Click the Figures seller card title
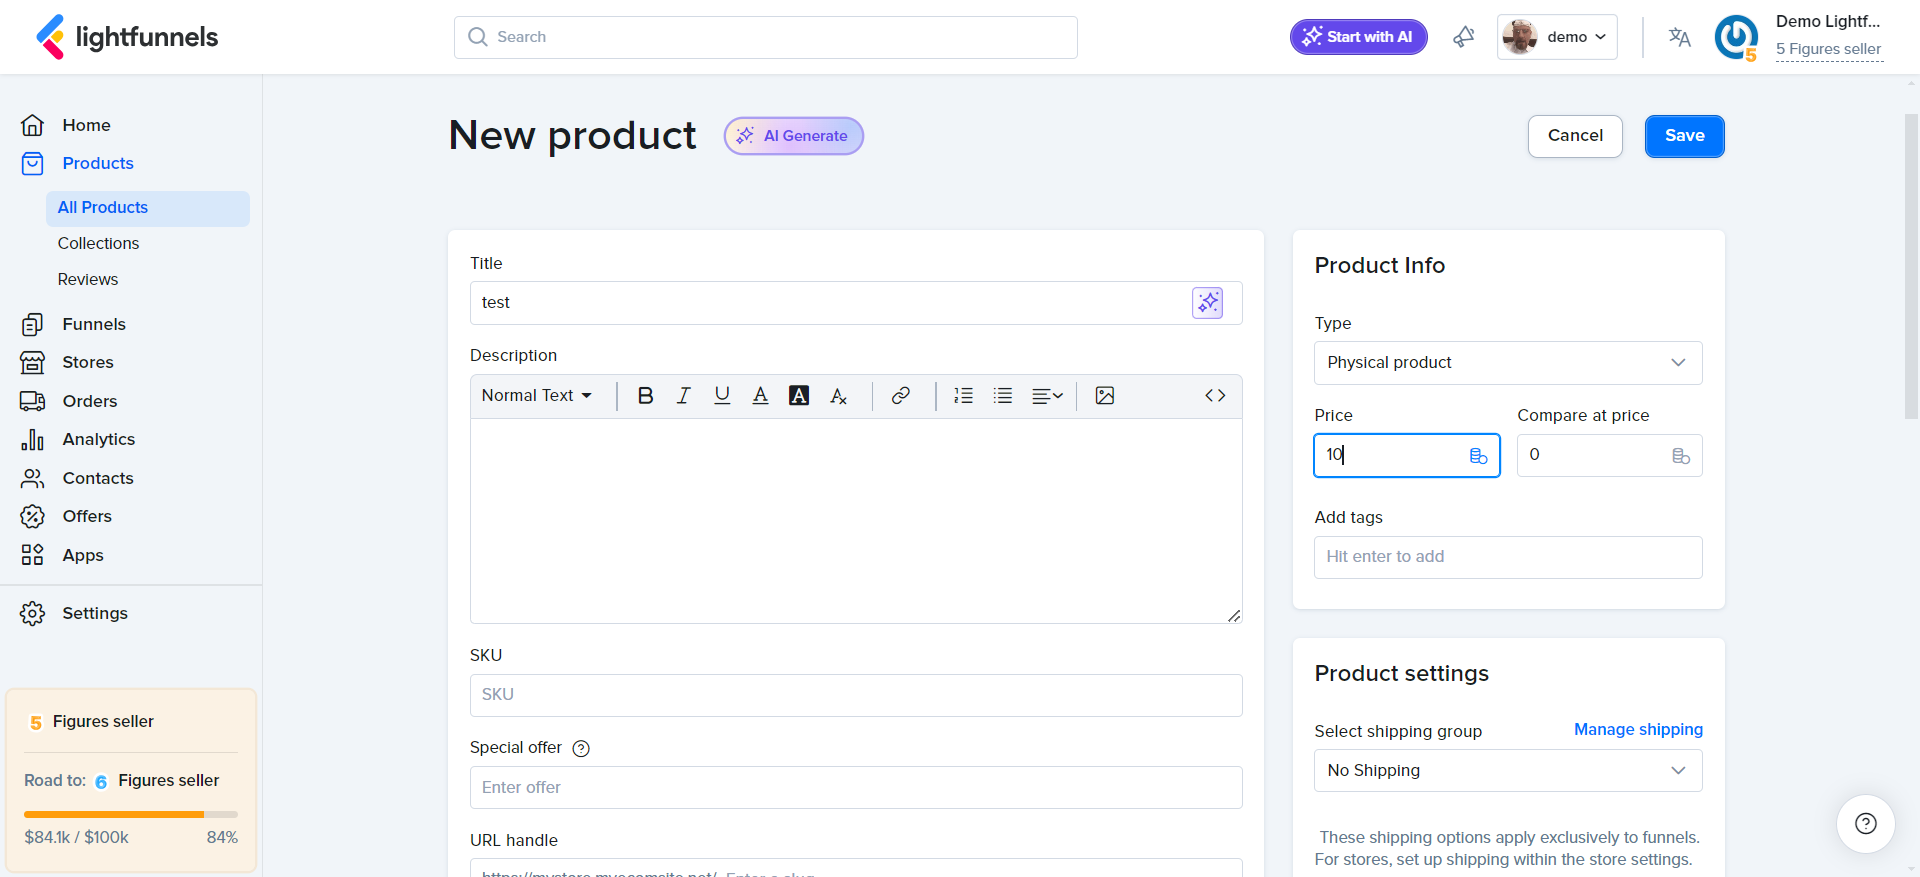Viewport: 1920px width, 877px height. [103, 722]
